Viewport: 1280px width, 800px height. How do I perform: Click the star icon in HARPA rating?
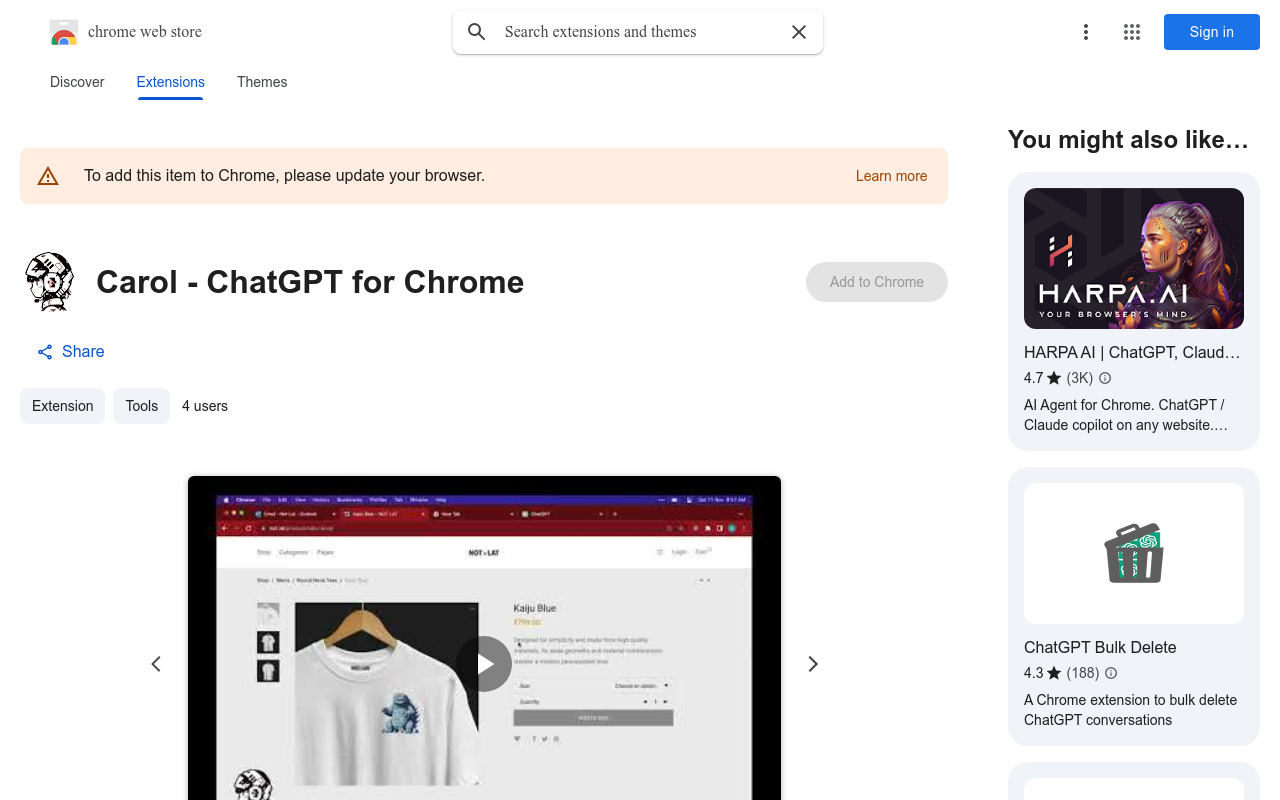tap(1054, 378)
